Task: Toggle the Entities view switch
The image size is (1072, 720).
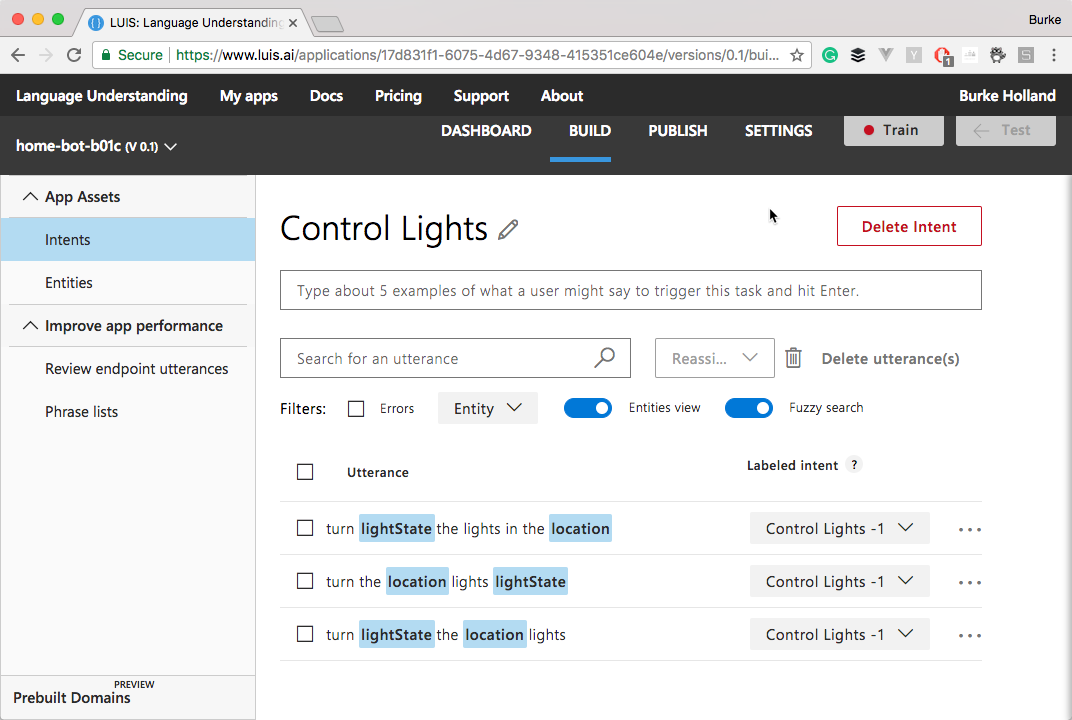Action: [588, 408]
